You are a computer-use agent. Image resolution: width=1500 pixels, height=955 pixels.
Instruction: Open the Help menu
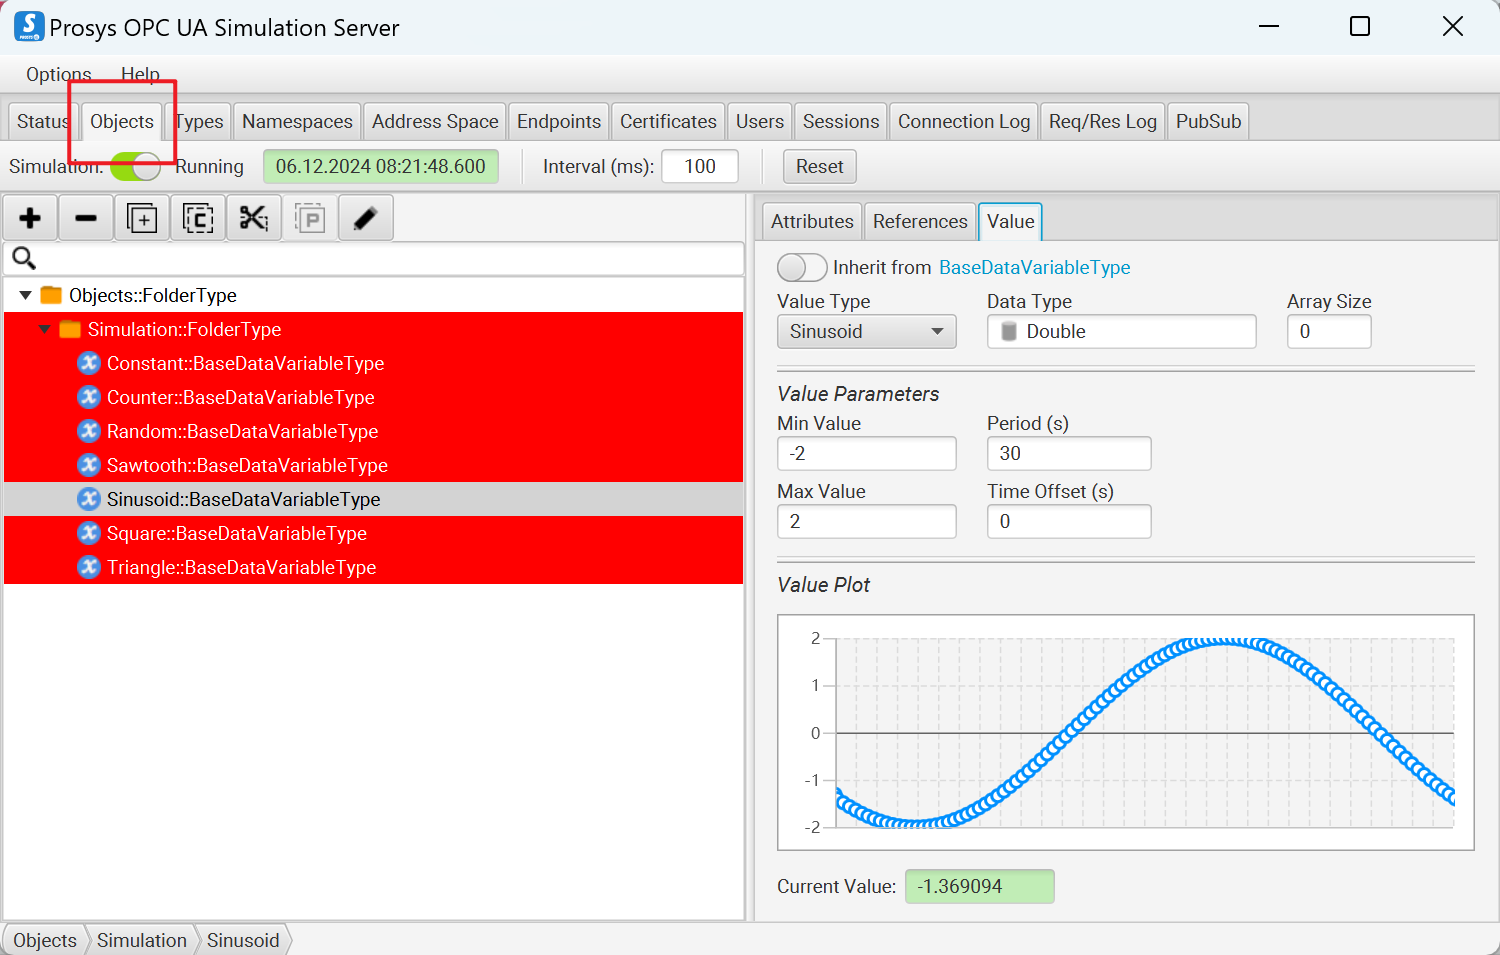(x=140, y=74)
